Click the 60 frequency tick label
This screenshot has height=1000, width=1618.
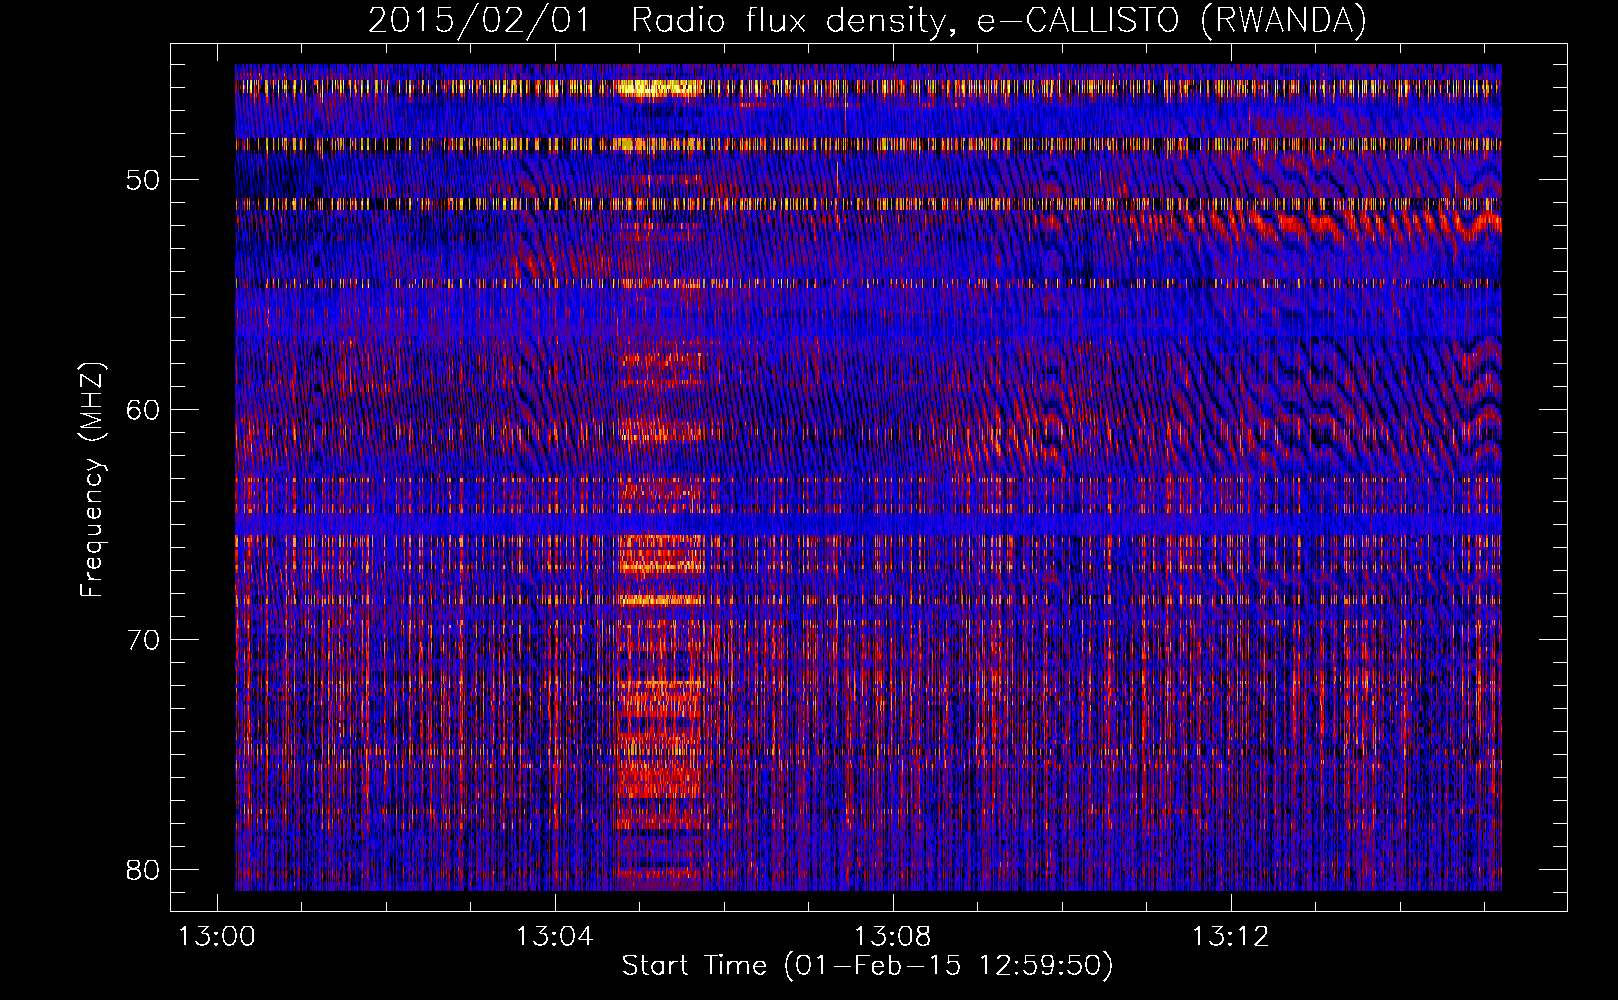tap(143, 410)
